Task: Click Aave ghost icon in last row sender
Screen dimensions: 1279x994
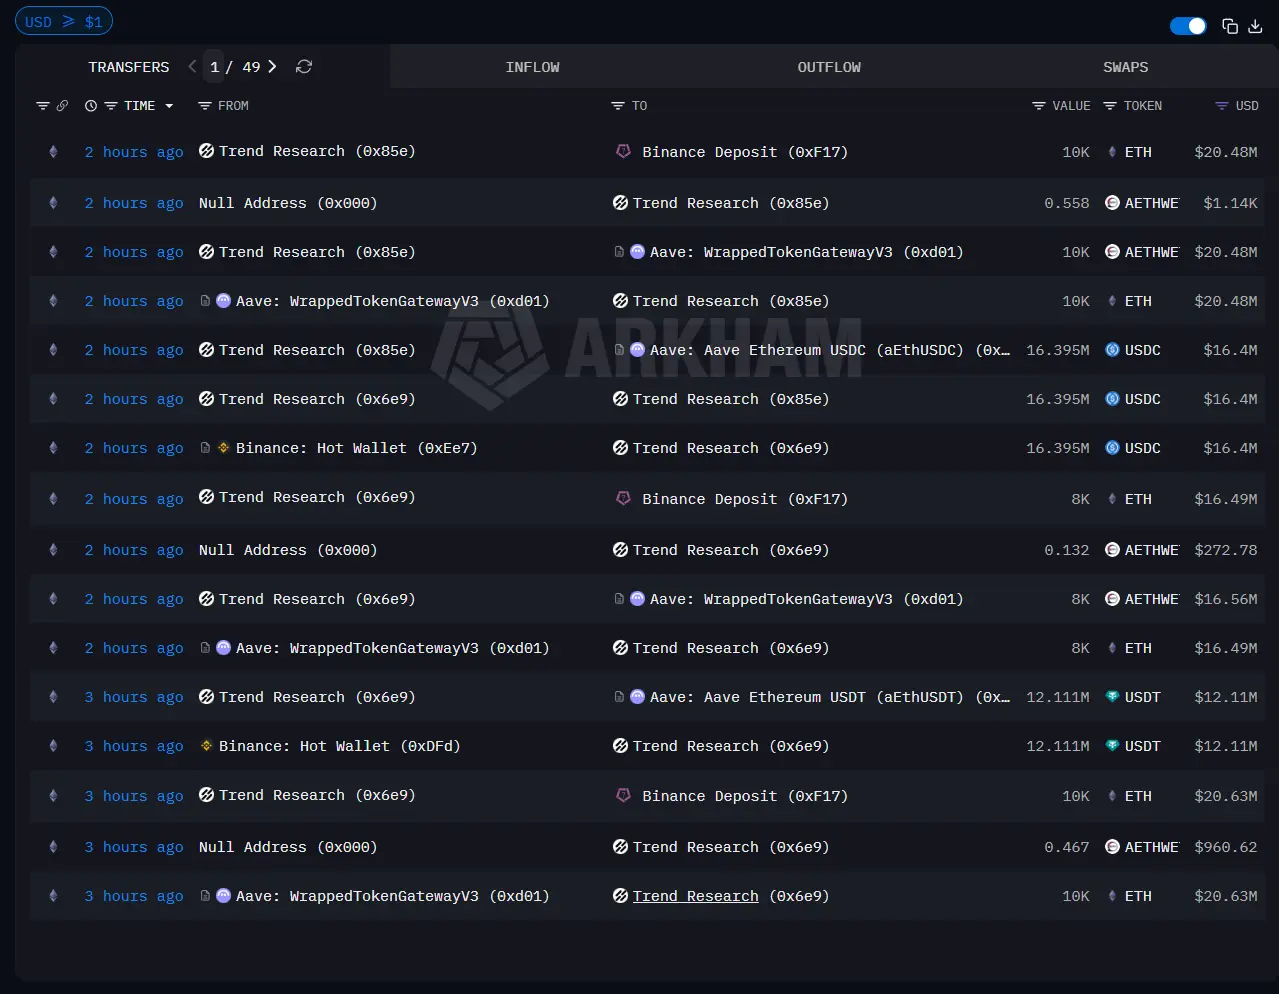Action: click(x=224, y=896)
